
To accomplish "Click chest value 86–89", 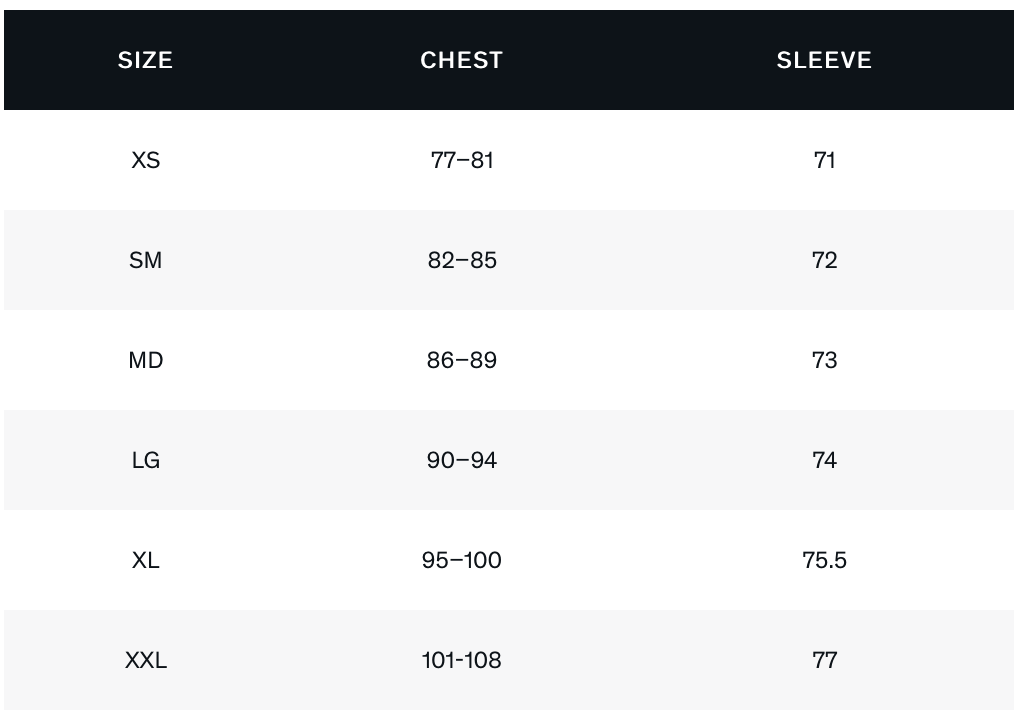I will (x=461, y=360).
